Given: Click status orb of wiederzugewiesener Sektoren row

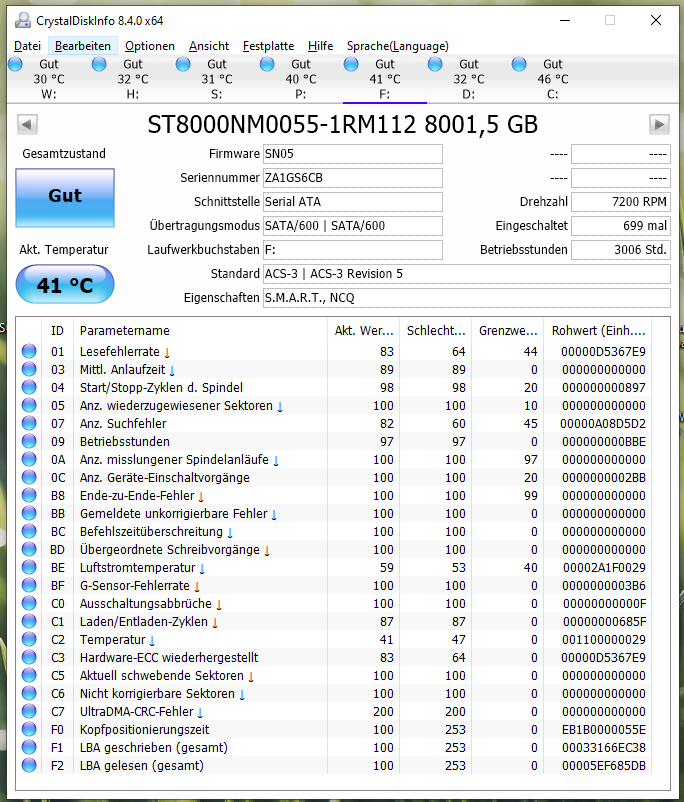Looking at the screenshot, I should click(29, 405).
